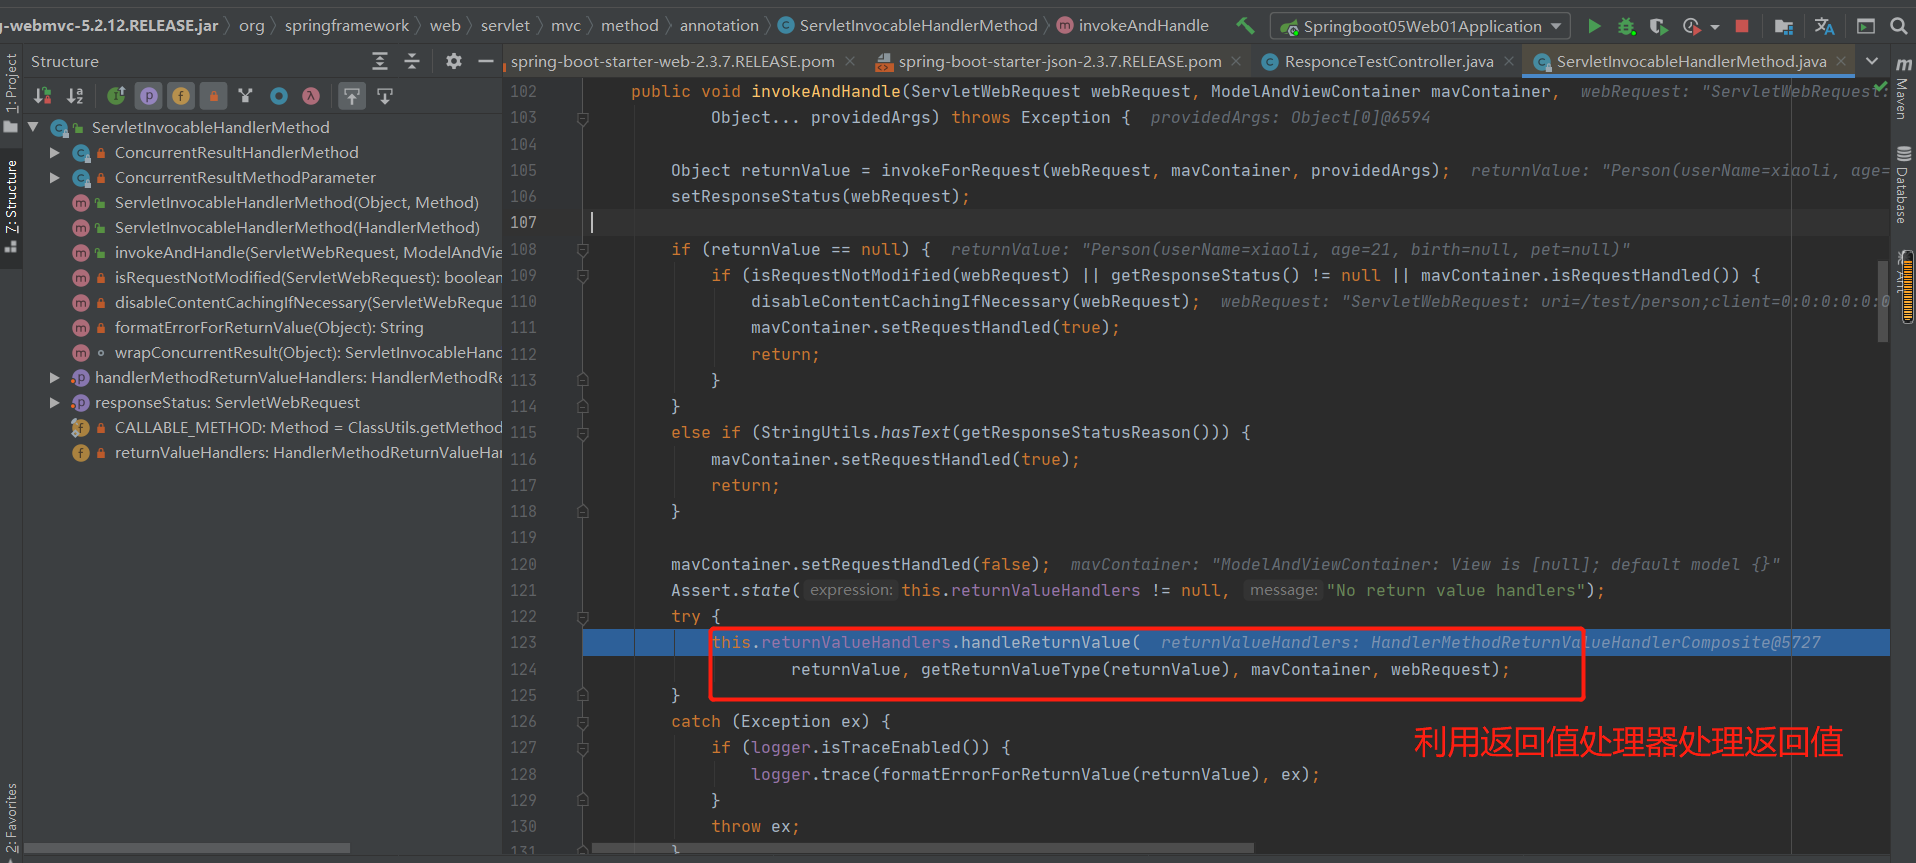Launch the profiler run icon
This screenshot has width=1916, height=863.
pos(1691,26)
